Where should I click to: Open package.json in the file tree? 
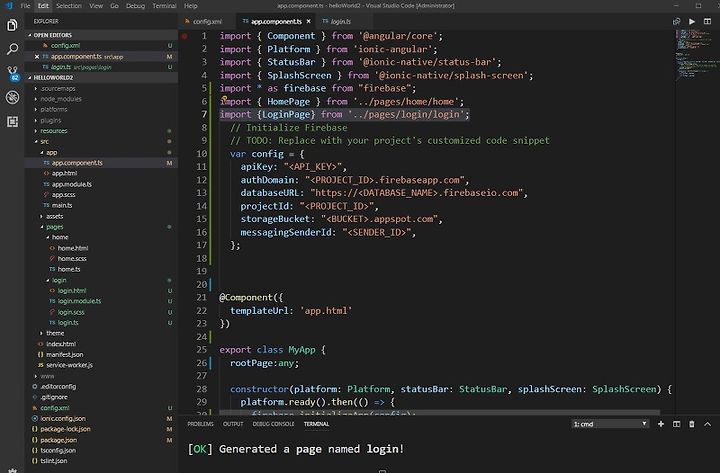click(58, 440)
